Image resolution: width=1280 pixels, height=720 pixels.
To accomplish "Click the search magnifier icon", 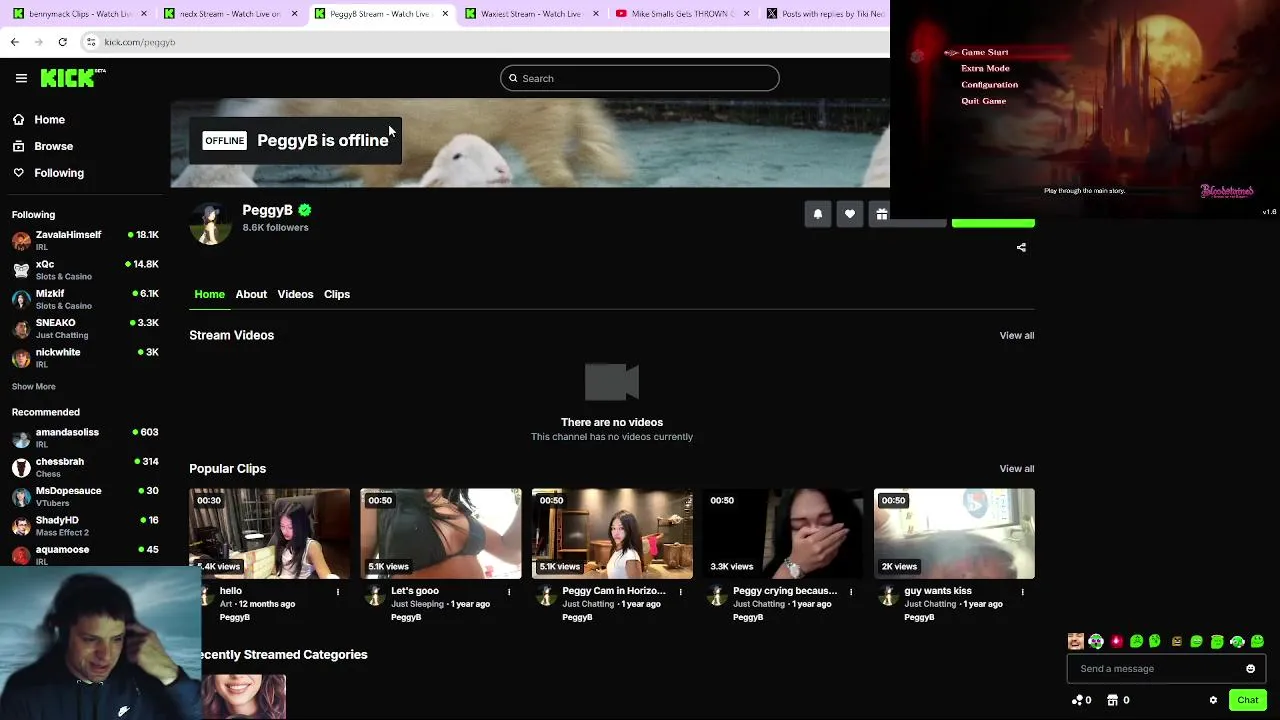I will click(x=513, y=78).
